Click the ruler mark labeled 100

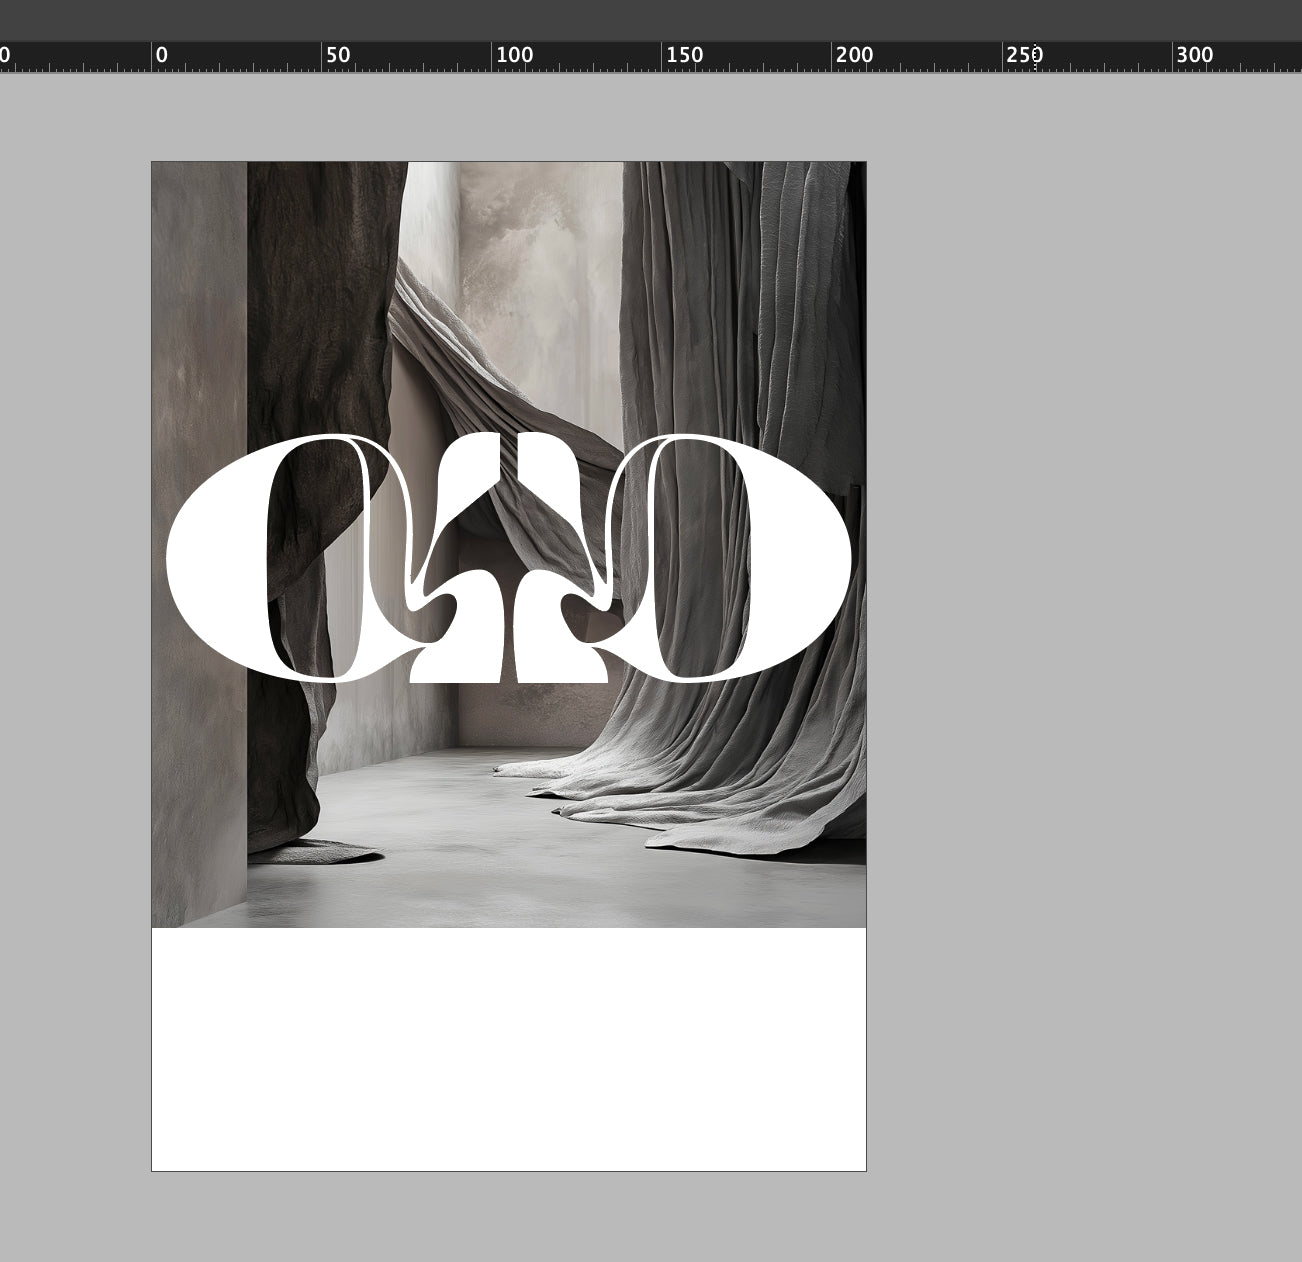pyautogui.click(x=514, y=55)
